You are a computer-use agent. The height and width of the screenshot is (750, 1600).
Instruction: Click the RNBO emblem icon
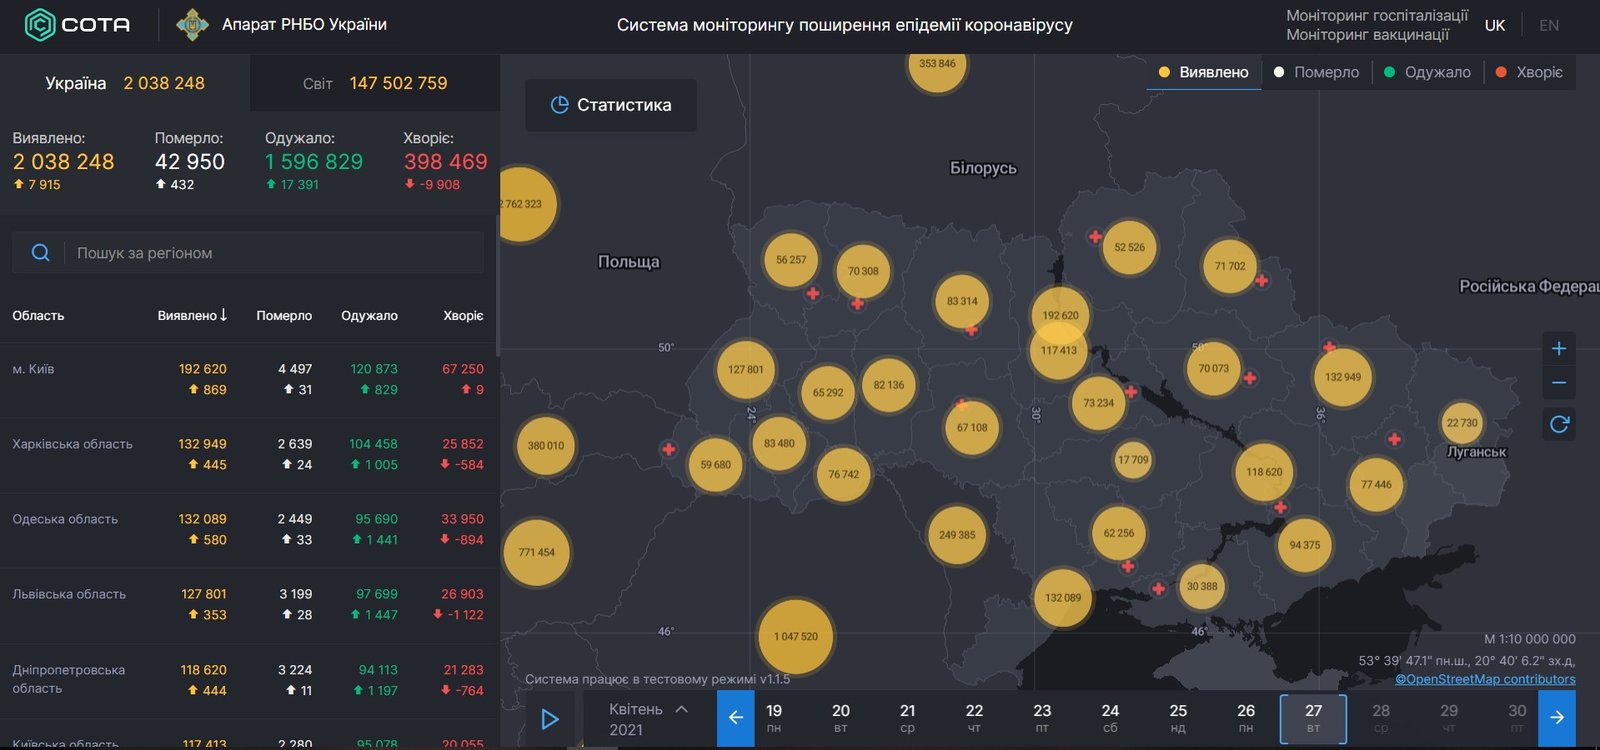[x=192, y=24]
